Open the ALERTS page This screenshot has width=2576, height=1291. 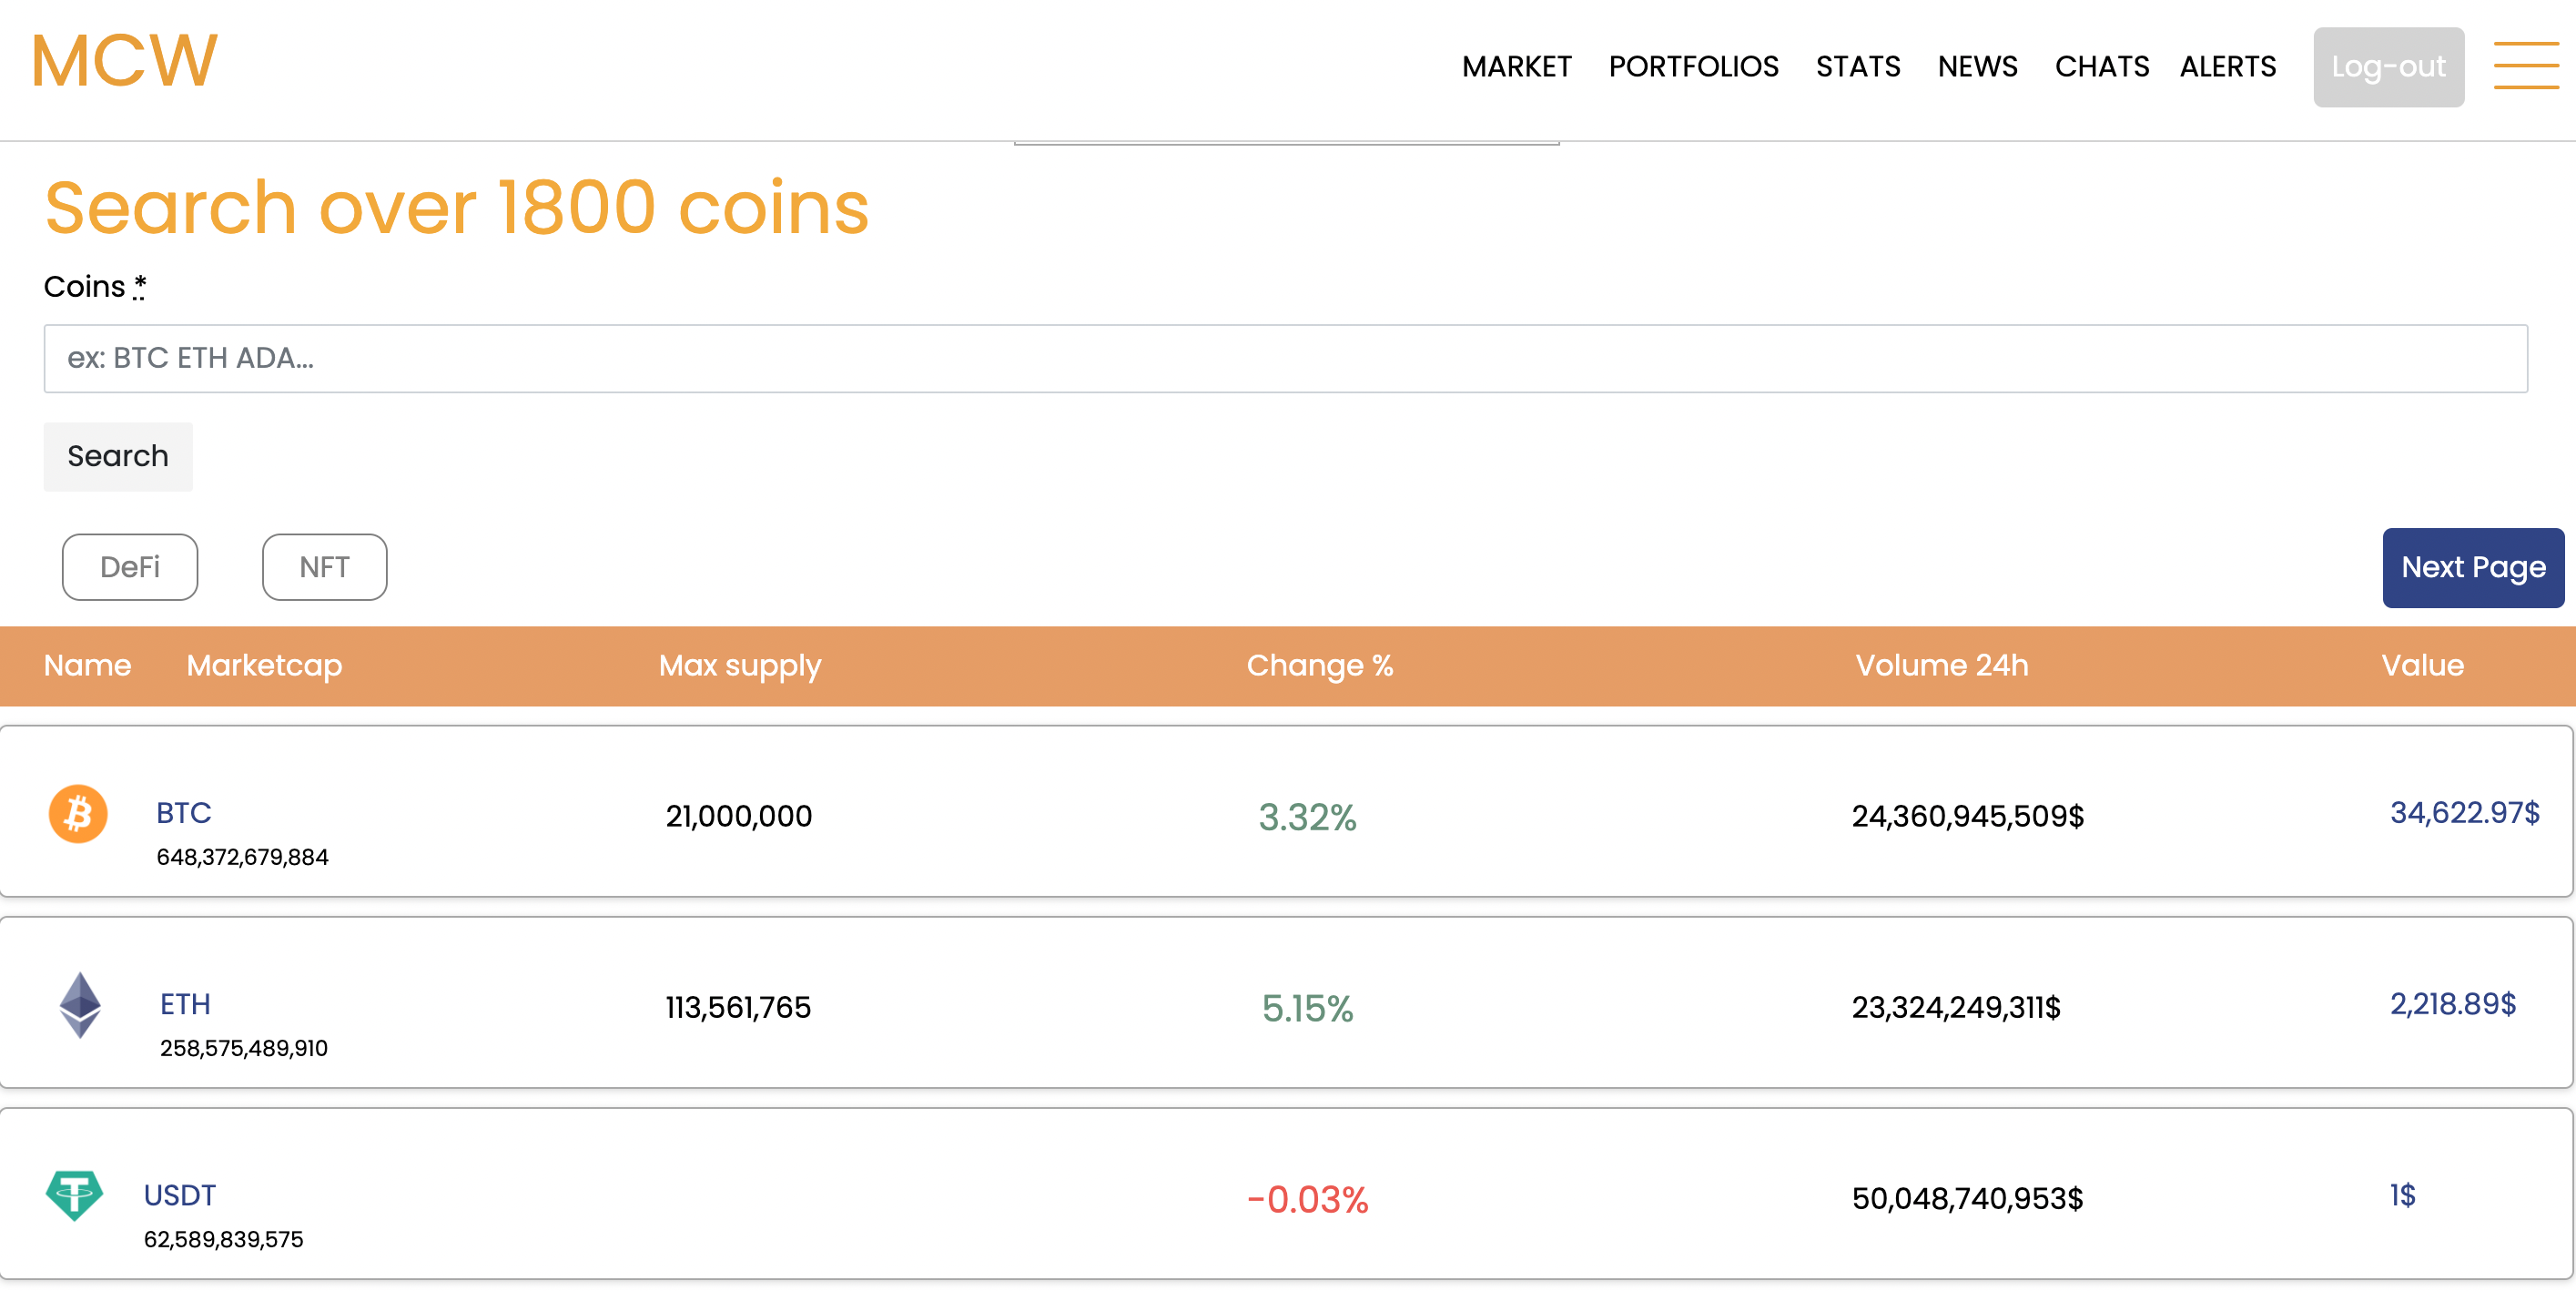[2227, 67]
